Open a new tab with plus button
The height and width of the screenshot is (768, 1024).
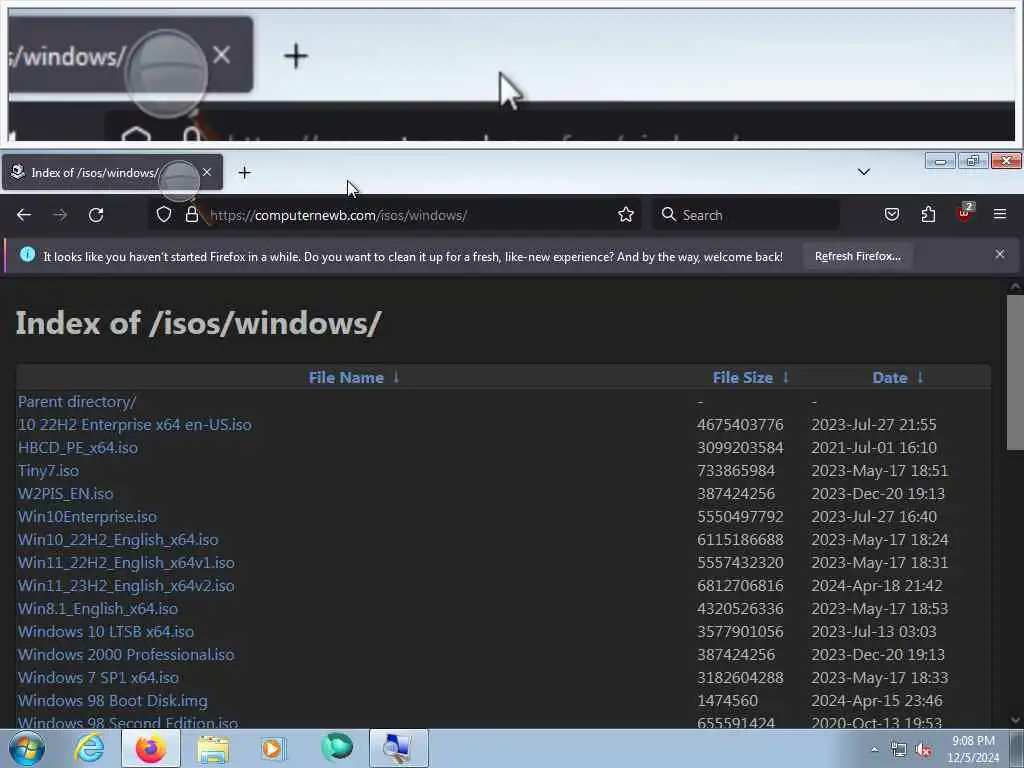(x=244, y=172)
